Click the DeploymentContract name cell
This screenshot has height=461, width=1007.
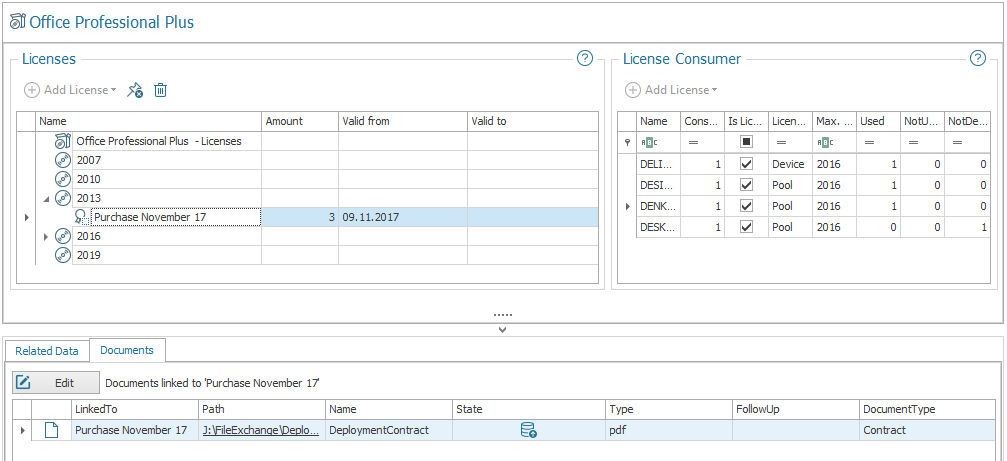pyautogui.click(x=389, y=430)
